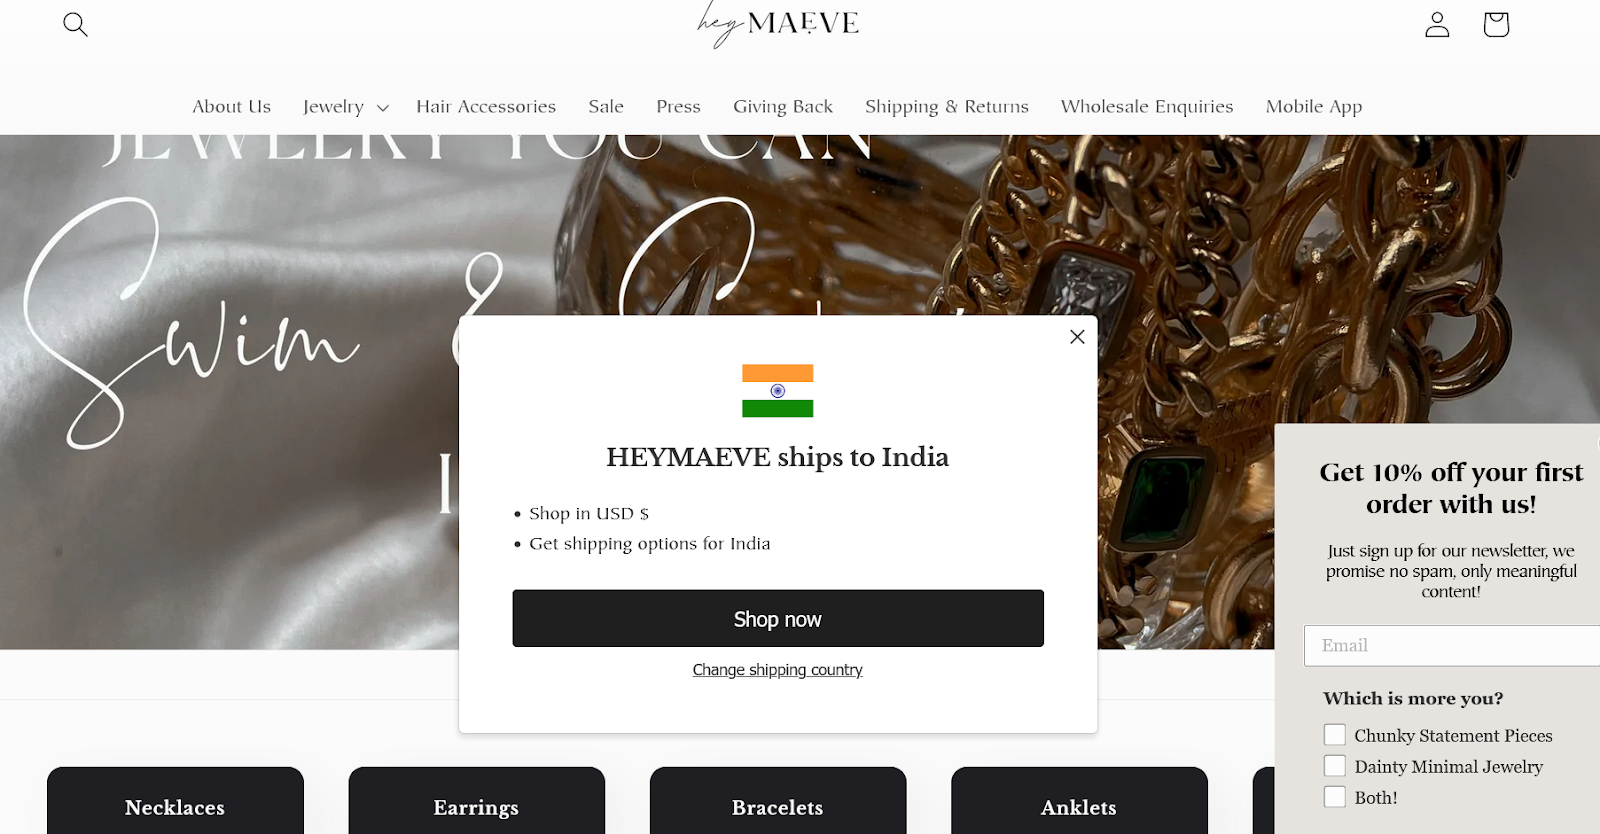Open the account login icon
Screen dimensions: 1600x834
click(1437, 24)
